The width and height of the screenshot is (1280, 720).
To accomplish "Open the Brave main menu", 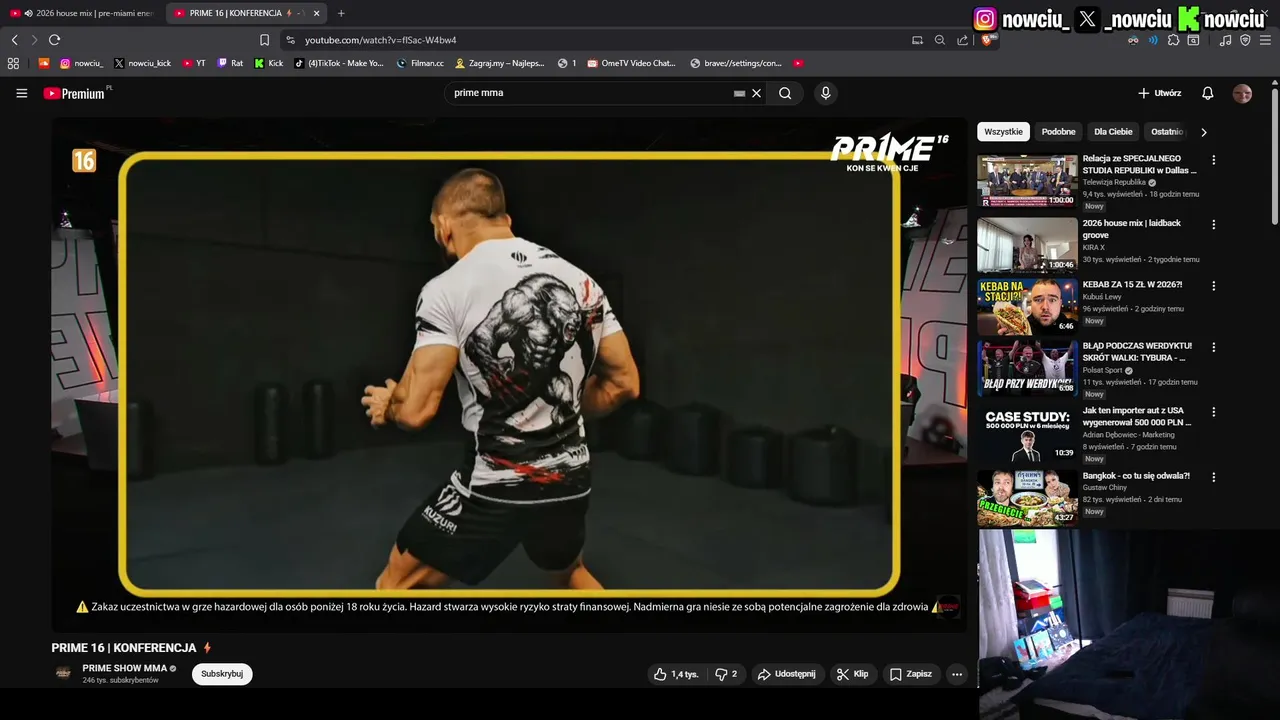I will pos(1266,40).
